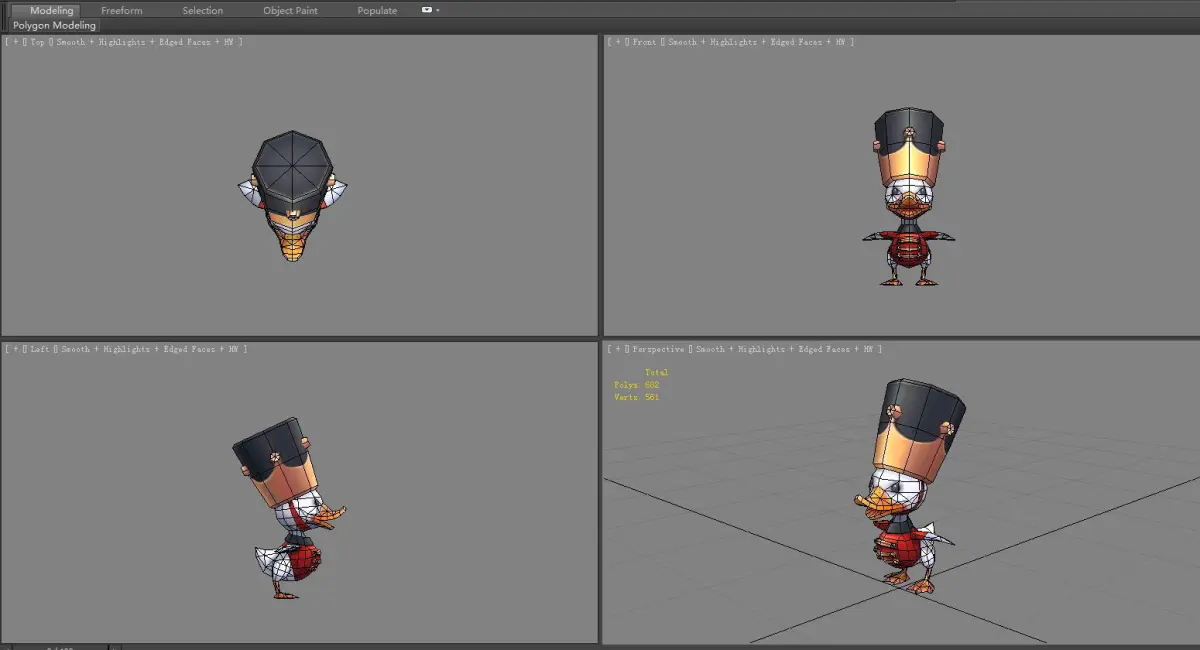This screenshot has width=1200, height=650.
Task: Open the [+] menu in the Top viewport
Action: (14, 42)
